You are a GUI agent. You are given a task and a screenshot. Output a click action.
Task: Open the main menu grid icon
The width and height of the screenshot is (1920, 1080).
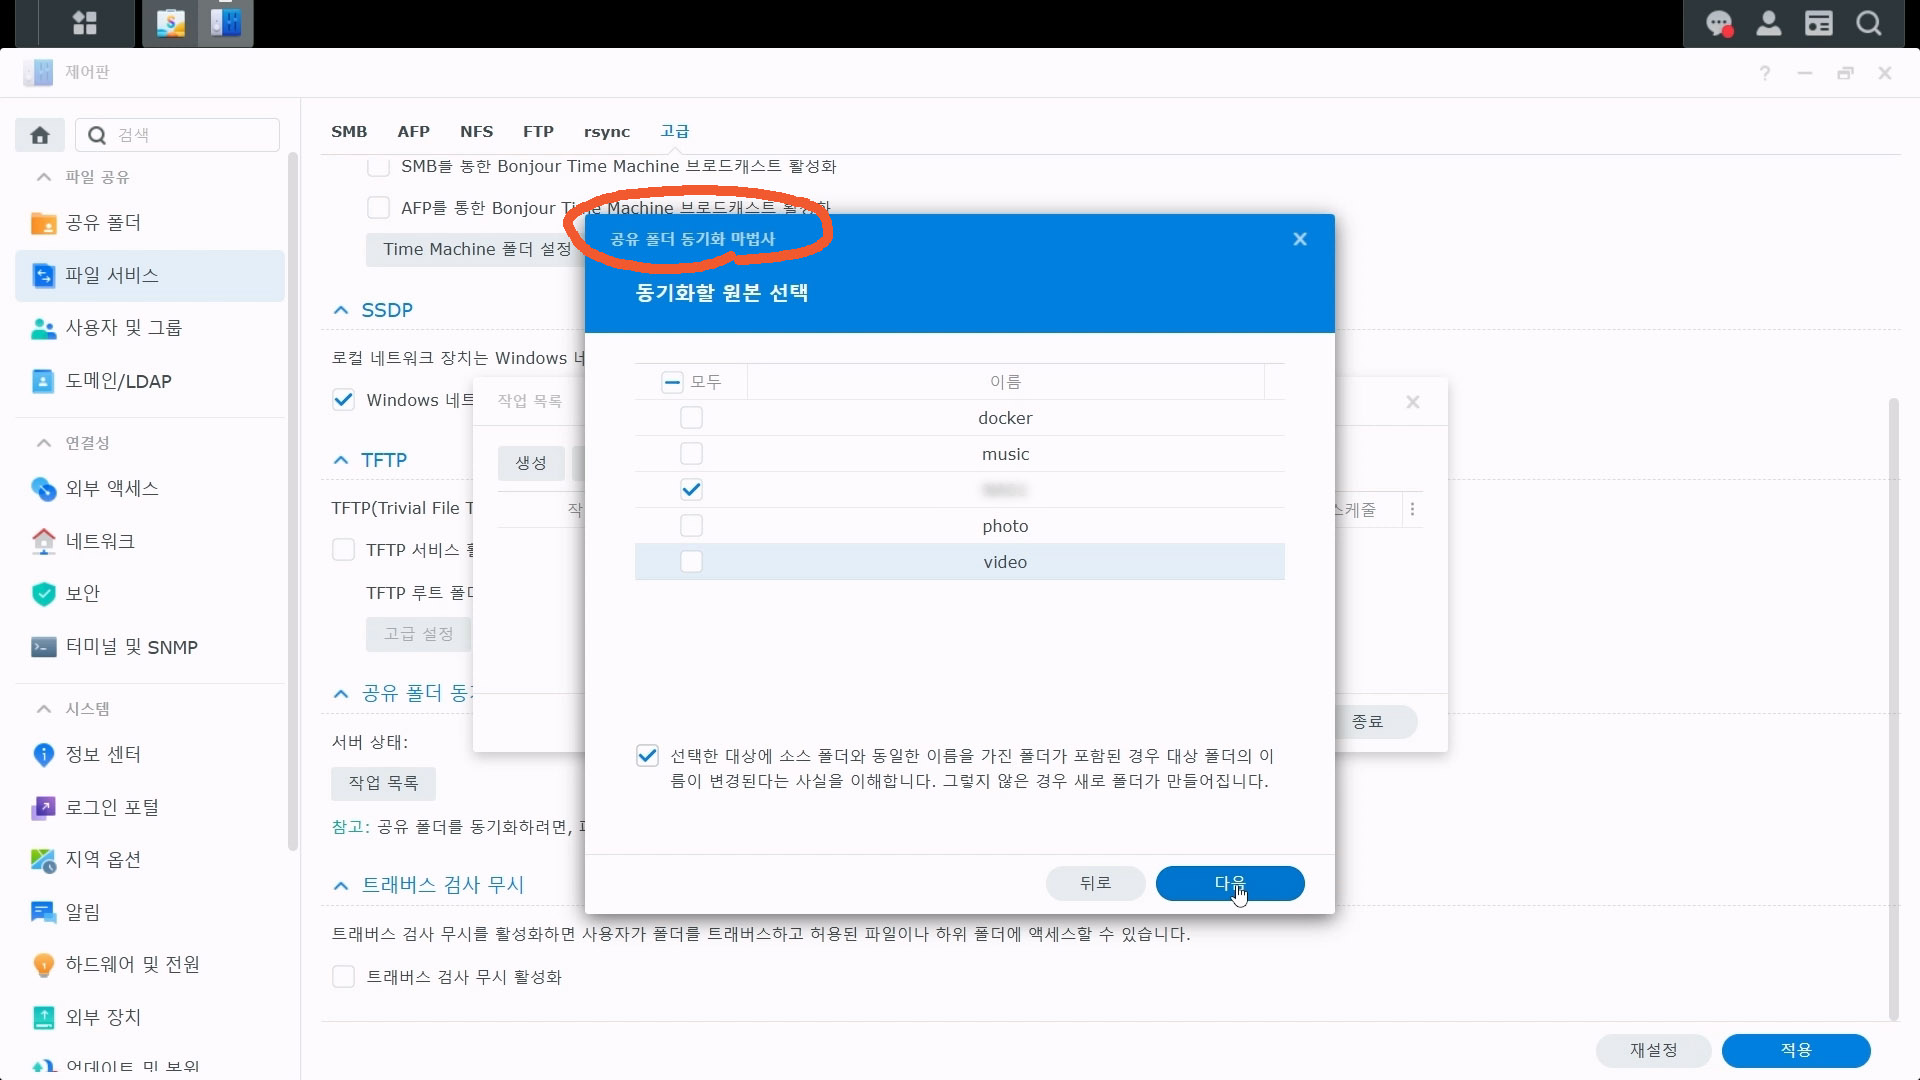[85, 23]
